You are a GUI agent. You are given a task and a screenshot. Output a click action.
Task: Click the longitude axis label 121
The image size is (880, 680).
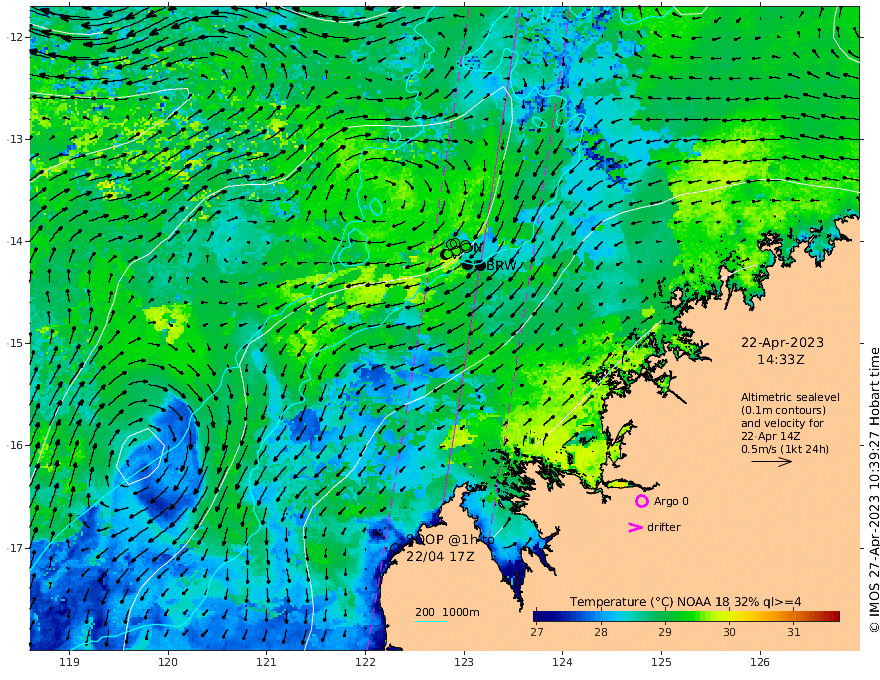[x=267, y=663]
